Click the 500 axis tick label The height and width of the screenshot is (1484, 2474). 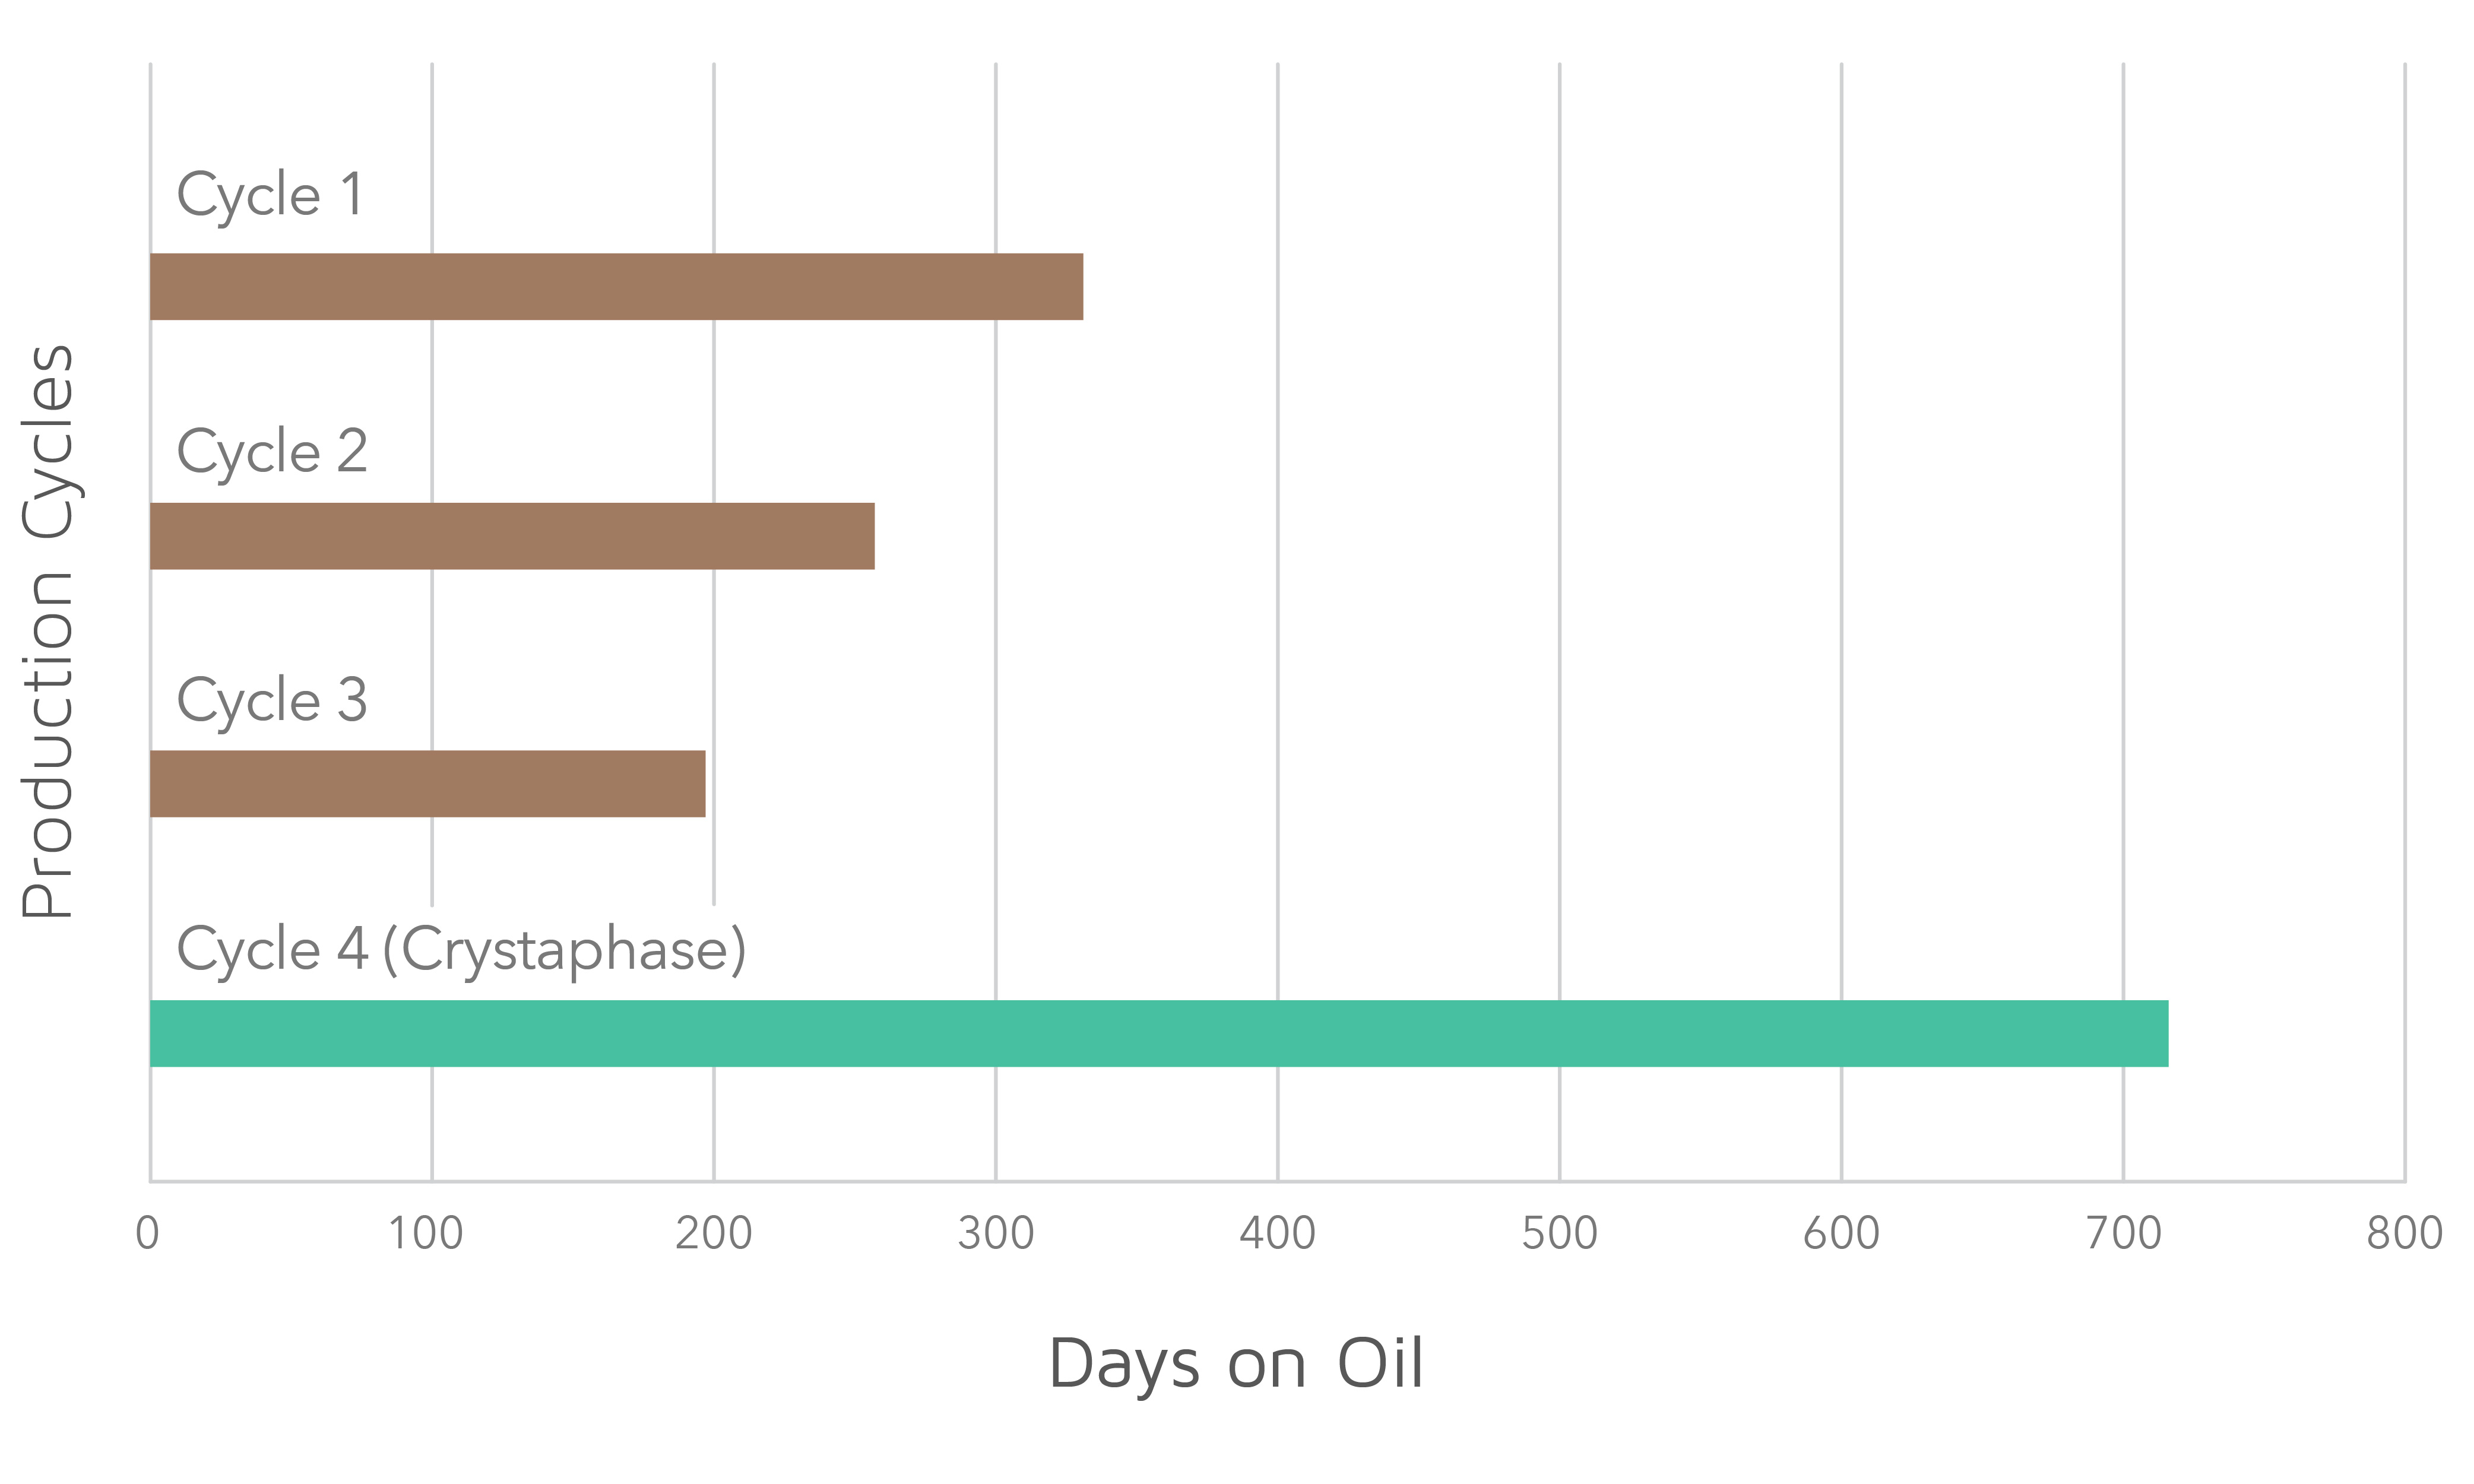coord(1559,1233)
